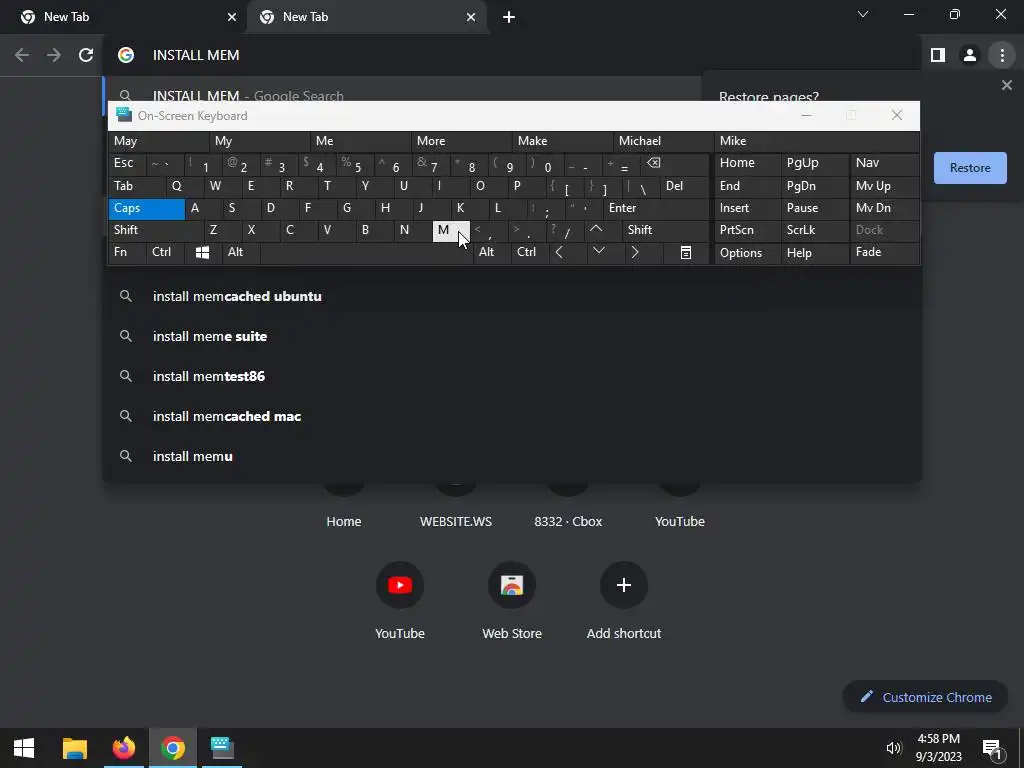The width and height of the screenshot is (1024, 768).
Task: Open the taskbar clock showing 4:58 PM
Action: 938,748
